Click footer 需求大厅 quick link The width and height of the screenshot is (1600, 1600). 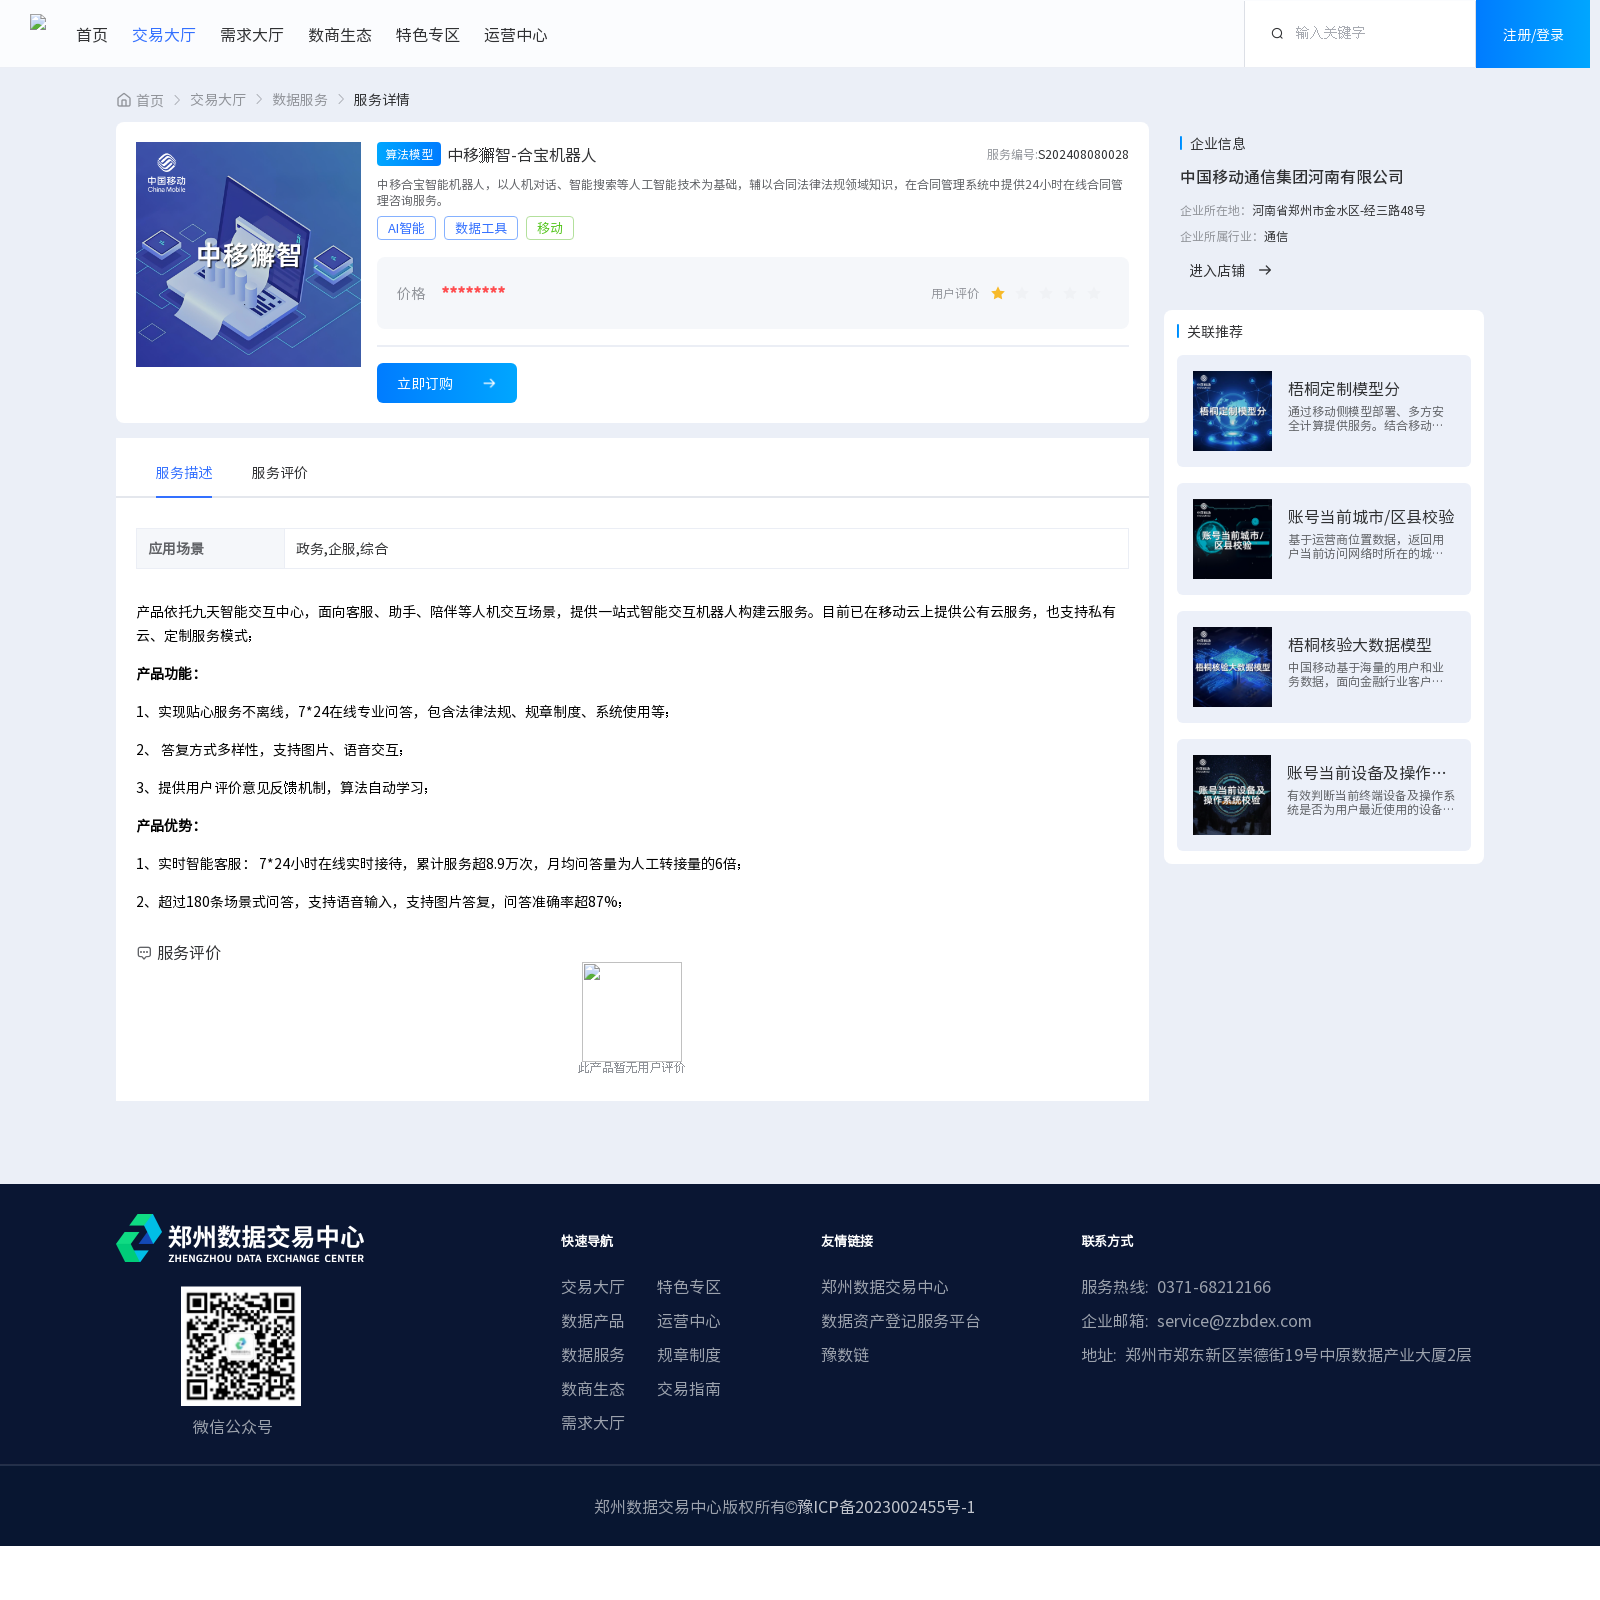(593, 1423)
